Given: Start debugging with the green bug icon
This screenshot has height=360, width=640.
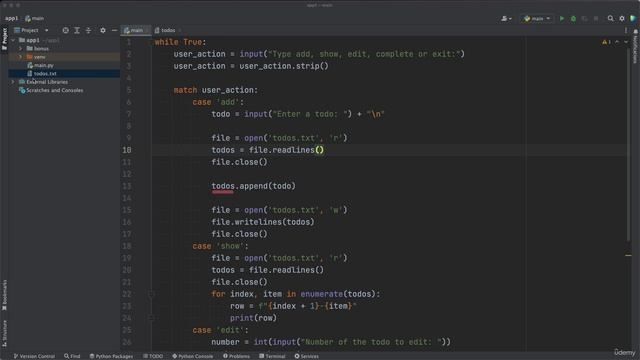Looking at the screenshot, I should 573,18.
